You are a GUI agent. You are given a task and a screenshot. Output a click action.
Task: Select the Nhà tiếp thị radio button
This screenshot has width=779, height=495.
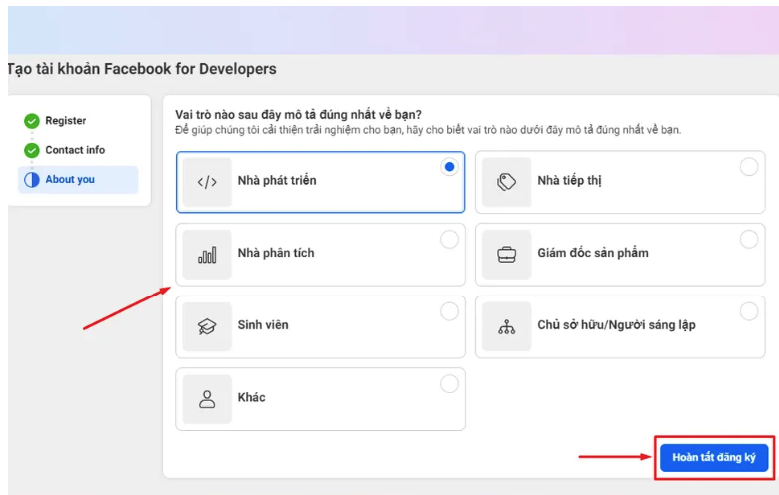click(x=749, y=167)
